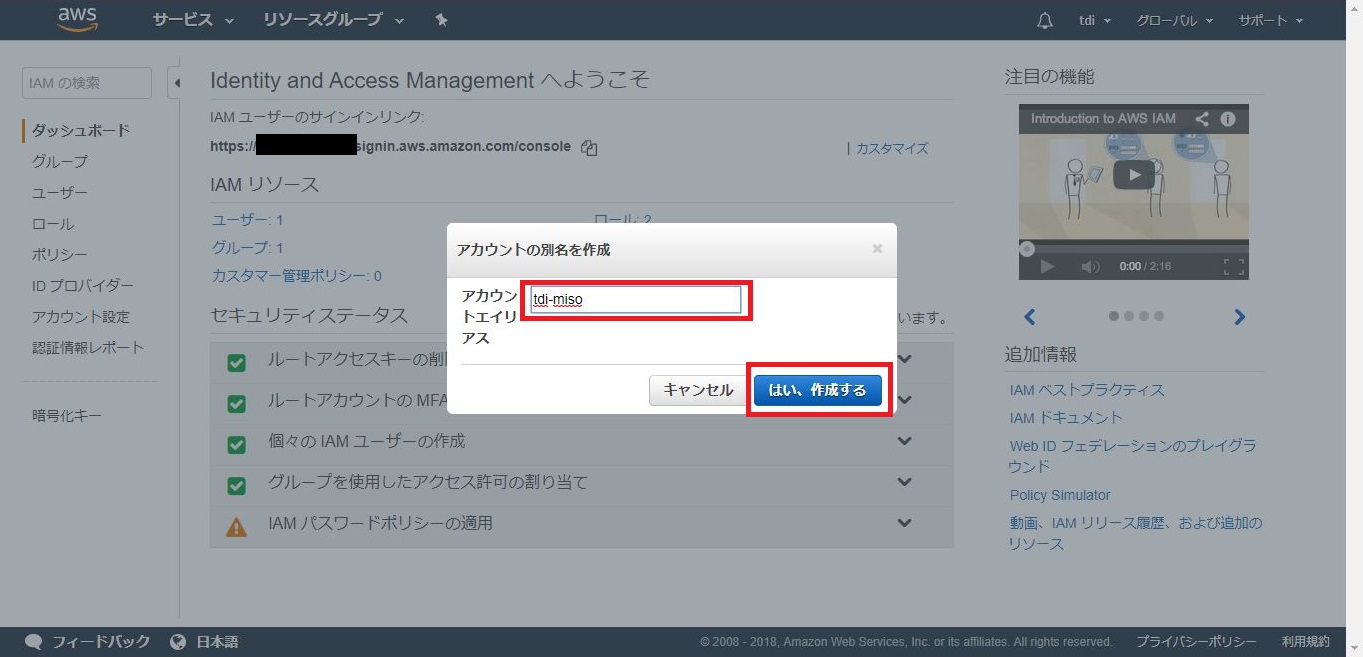Click the share icon on video thumbnail
This screenshot has width=1363, height=657.
click(1203, 119)
